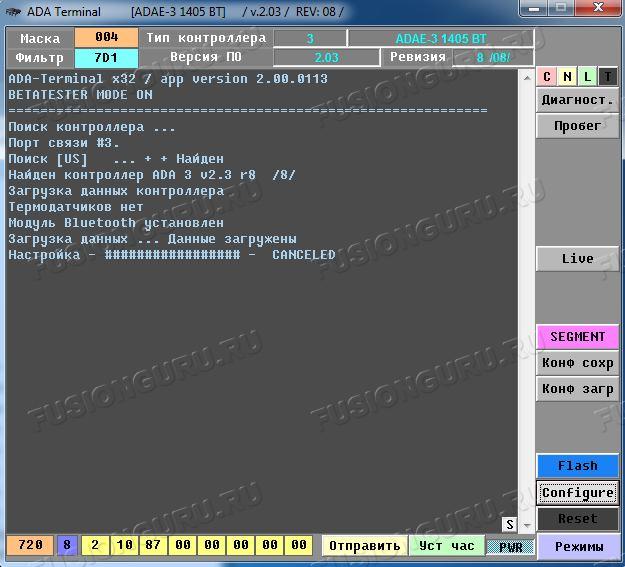Image resolution: width=625 pixels, height=567 pixels.
Task: Open the Пробег function
Action: (x=578, y=126)
